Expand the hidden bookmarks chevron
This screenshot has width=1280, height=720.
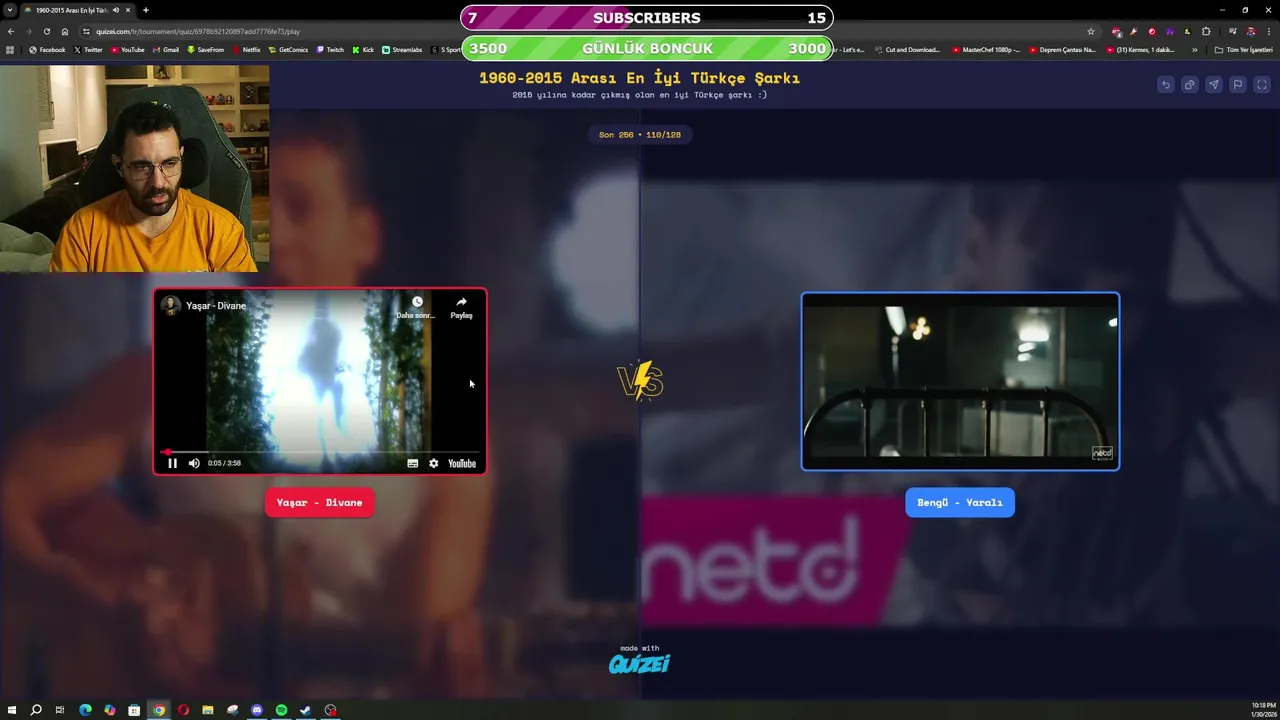[1195, 49]
